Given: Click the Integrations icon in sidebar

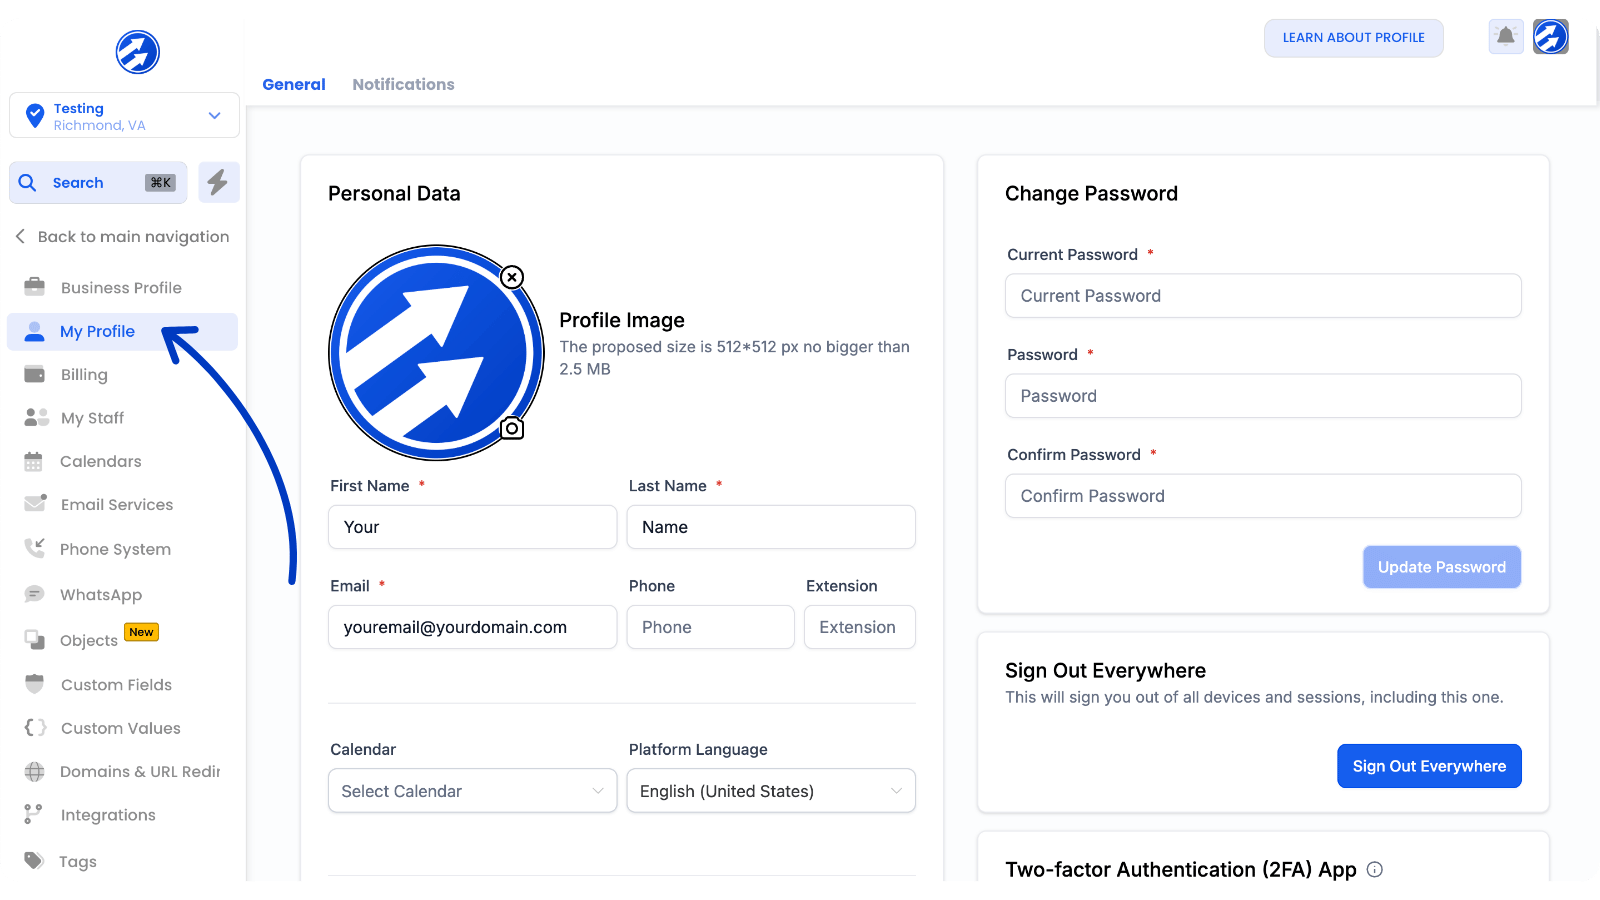Looking at the screenshot, I should coord(34,814).
